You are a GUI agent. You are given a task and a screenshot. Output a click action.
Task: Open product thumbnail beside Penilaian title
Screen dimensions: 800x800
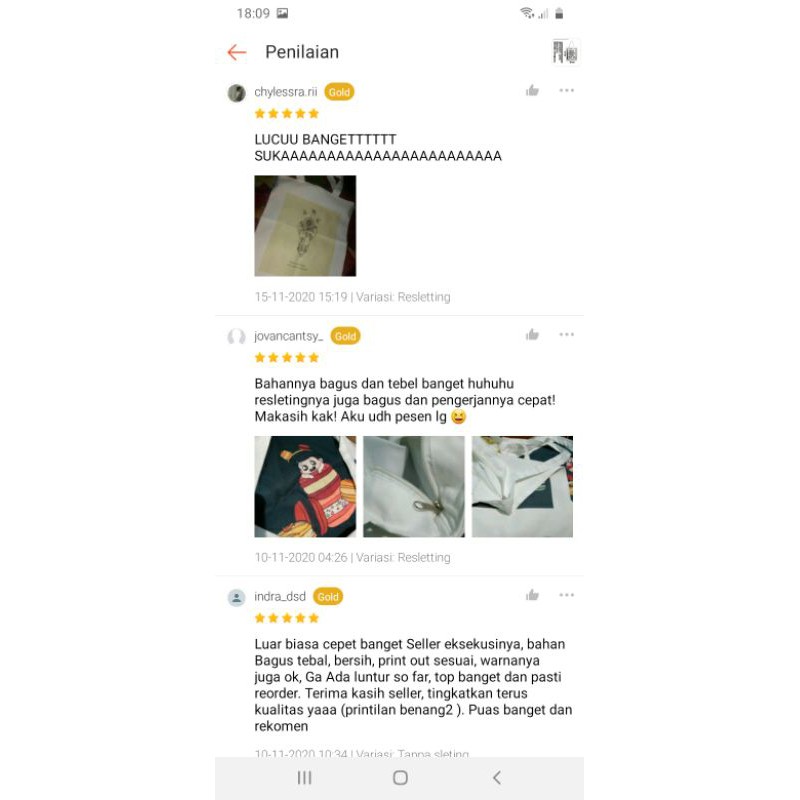click(x=565, y=52)
